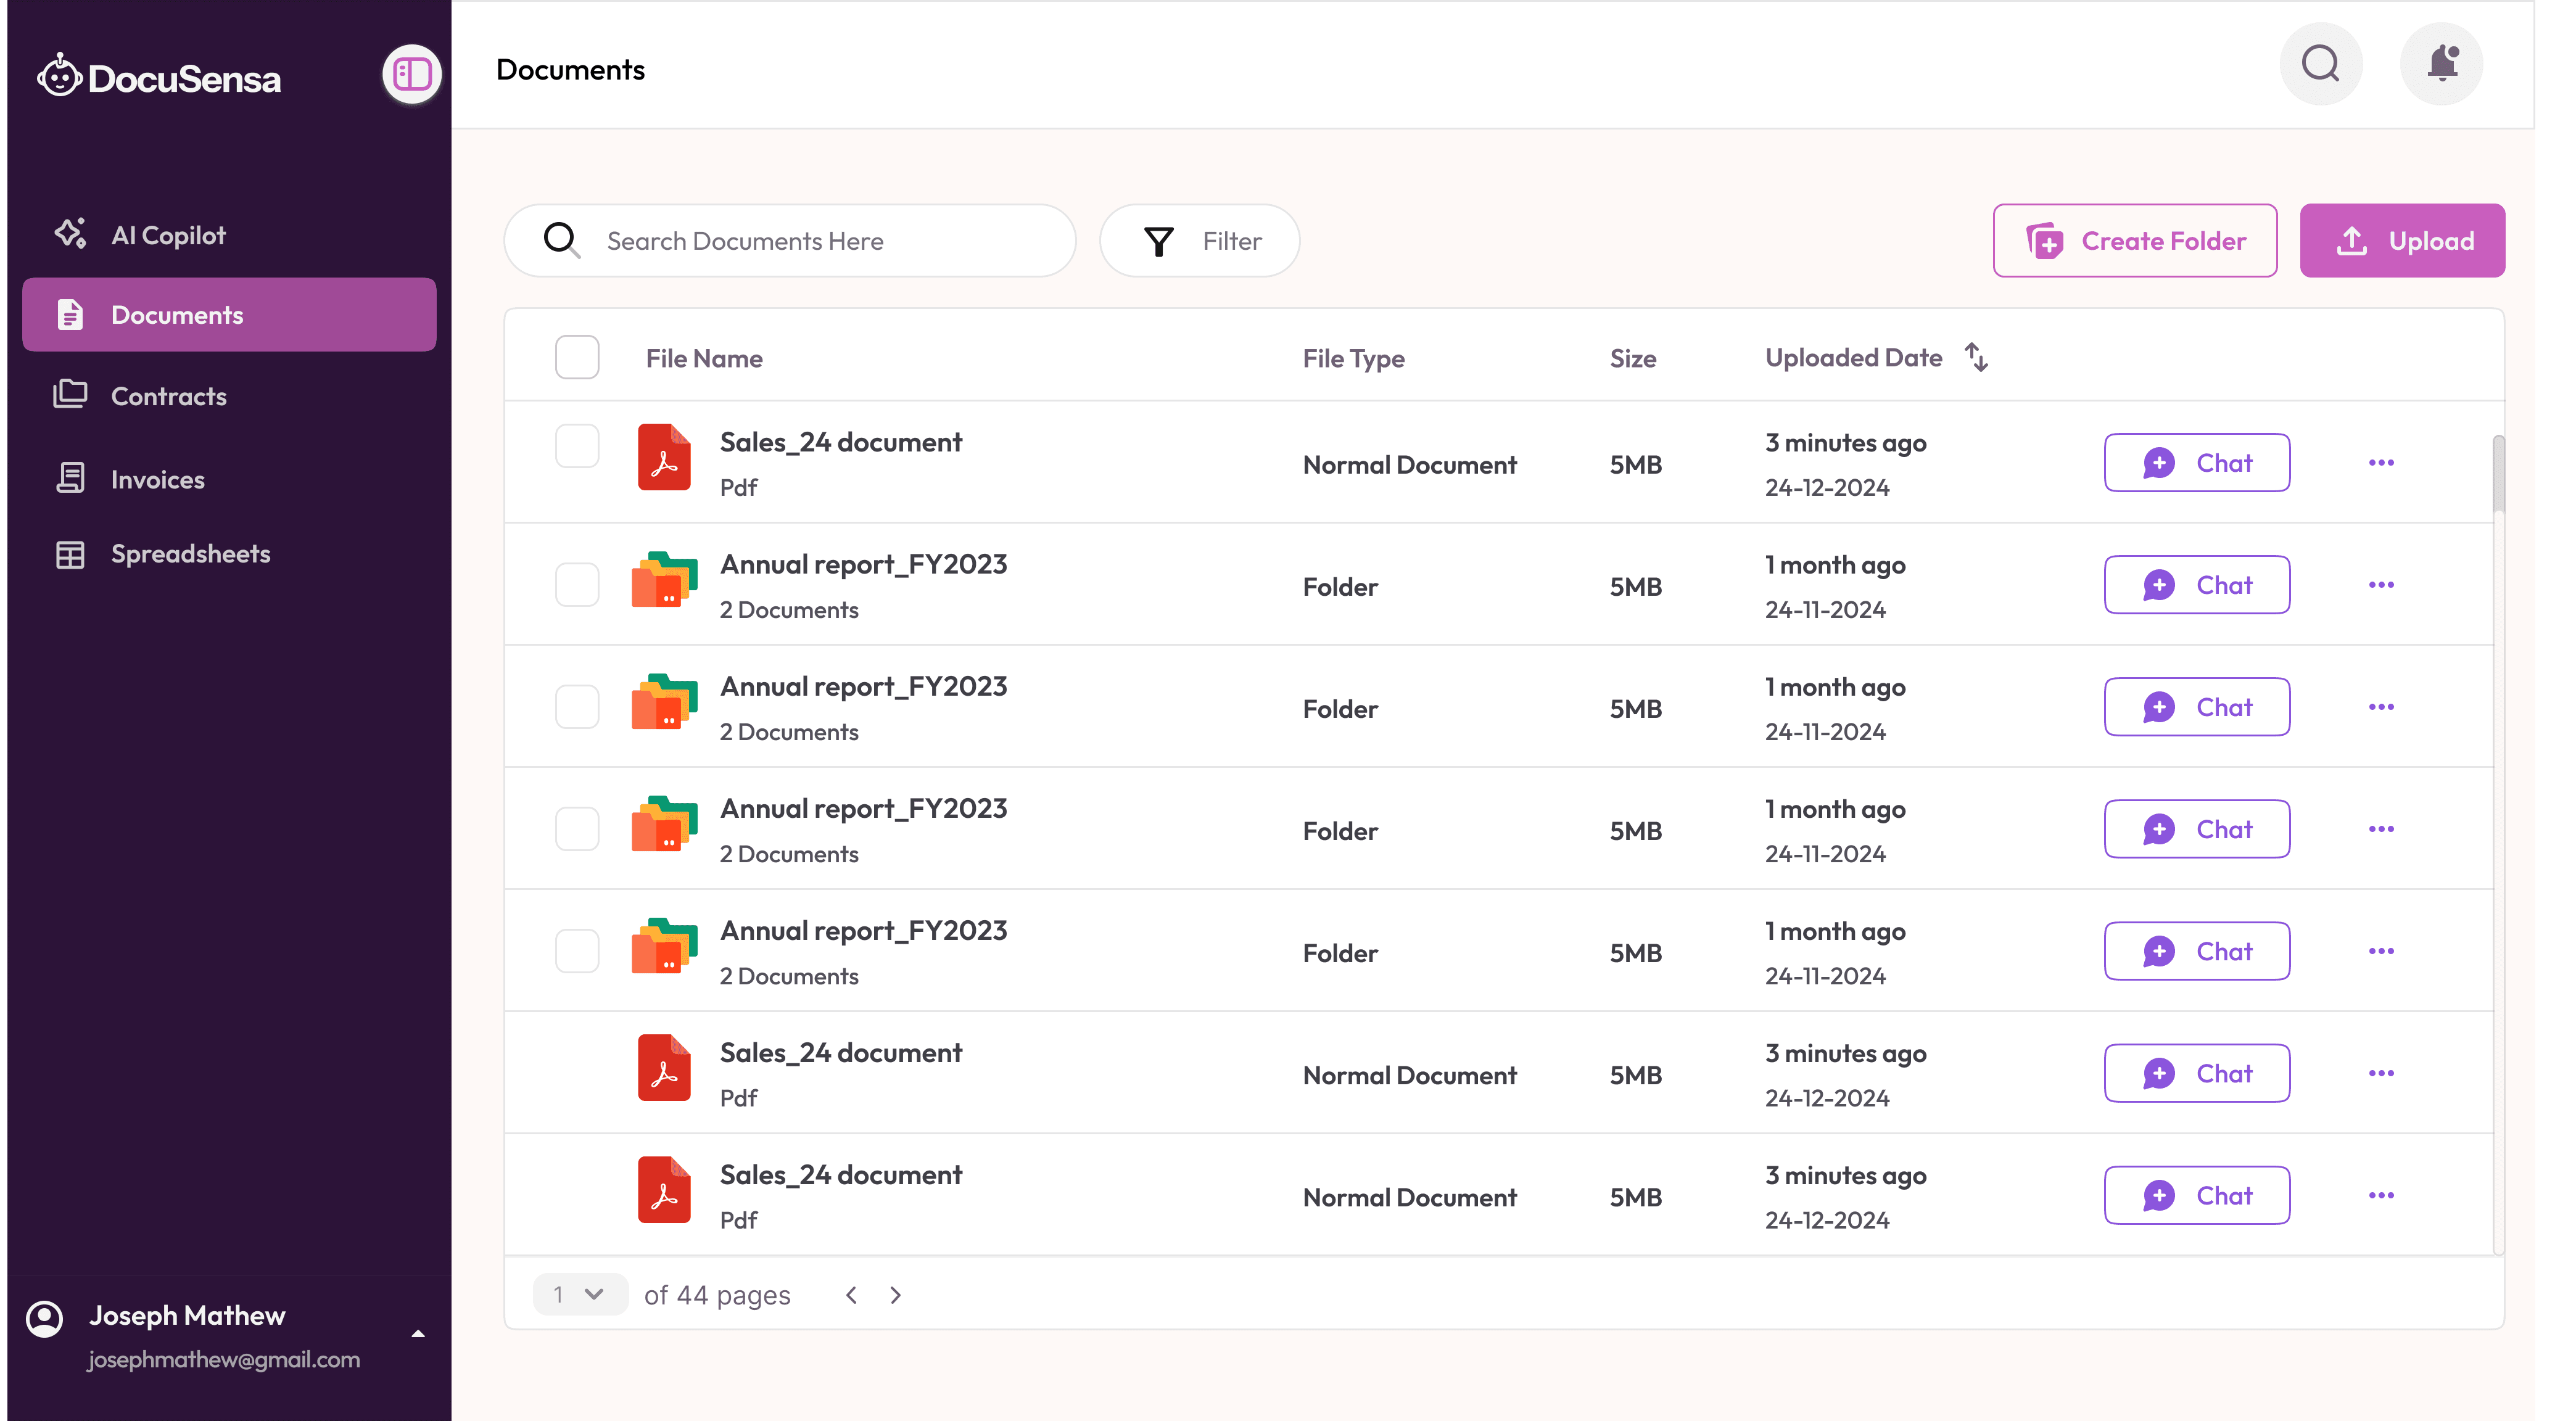This screenshot has width=2576, height=1421.
Task: Check the select-all checkbox in table header
Action: 577,357
